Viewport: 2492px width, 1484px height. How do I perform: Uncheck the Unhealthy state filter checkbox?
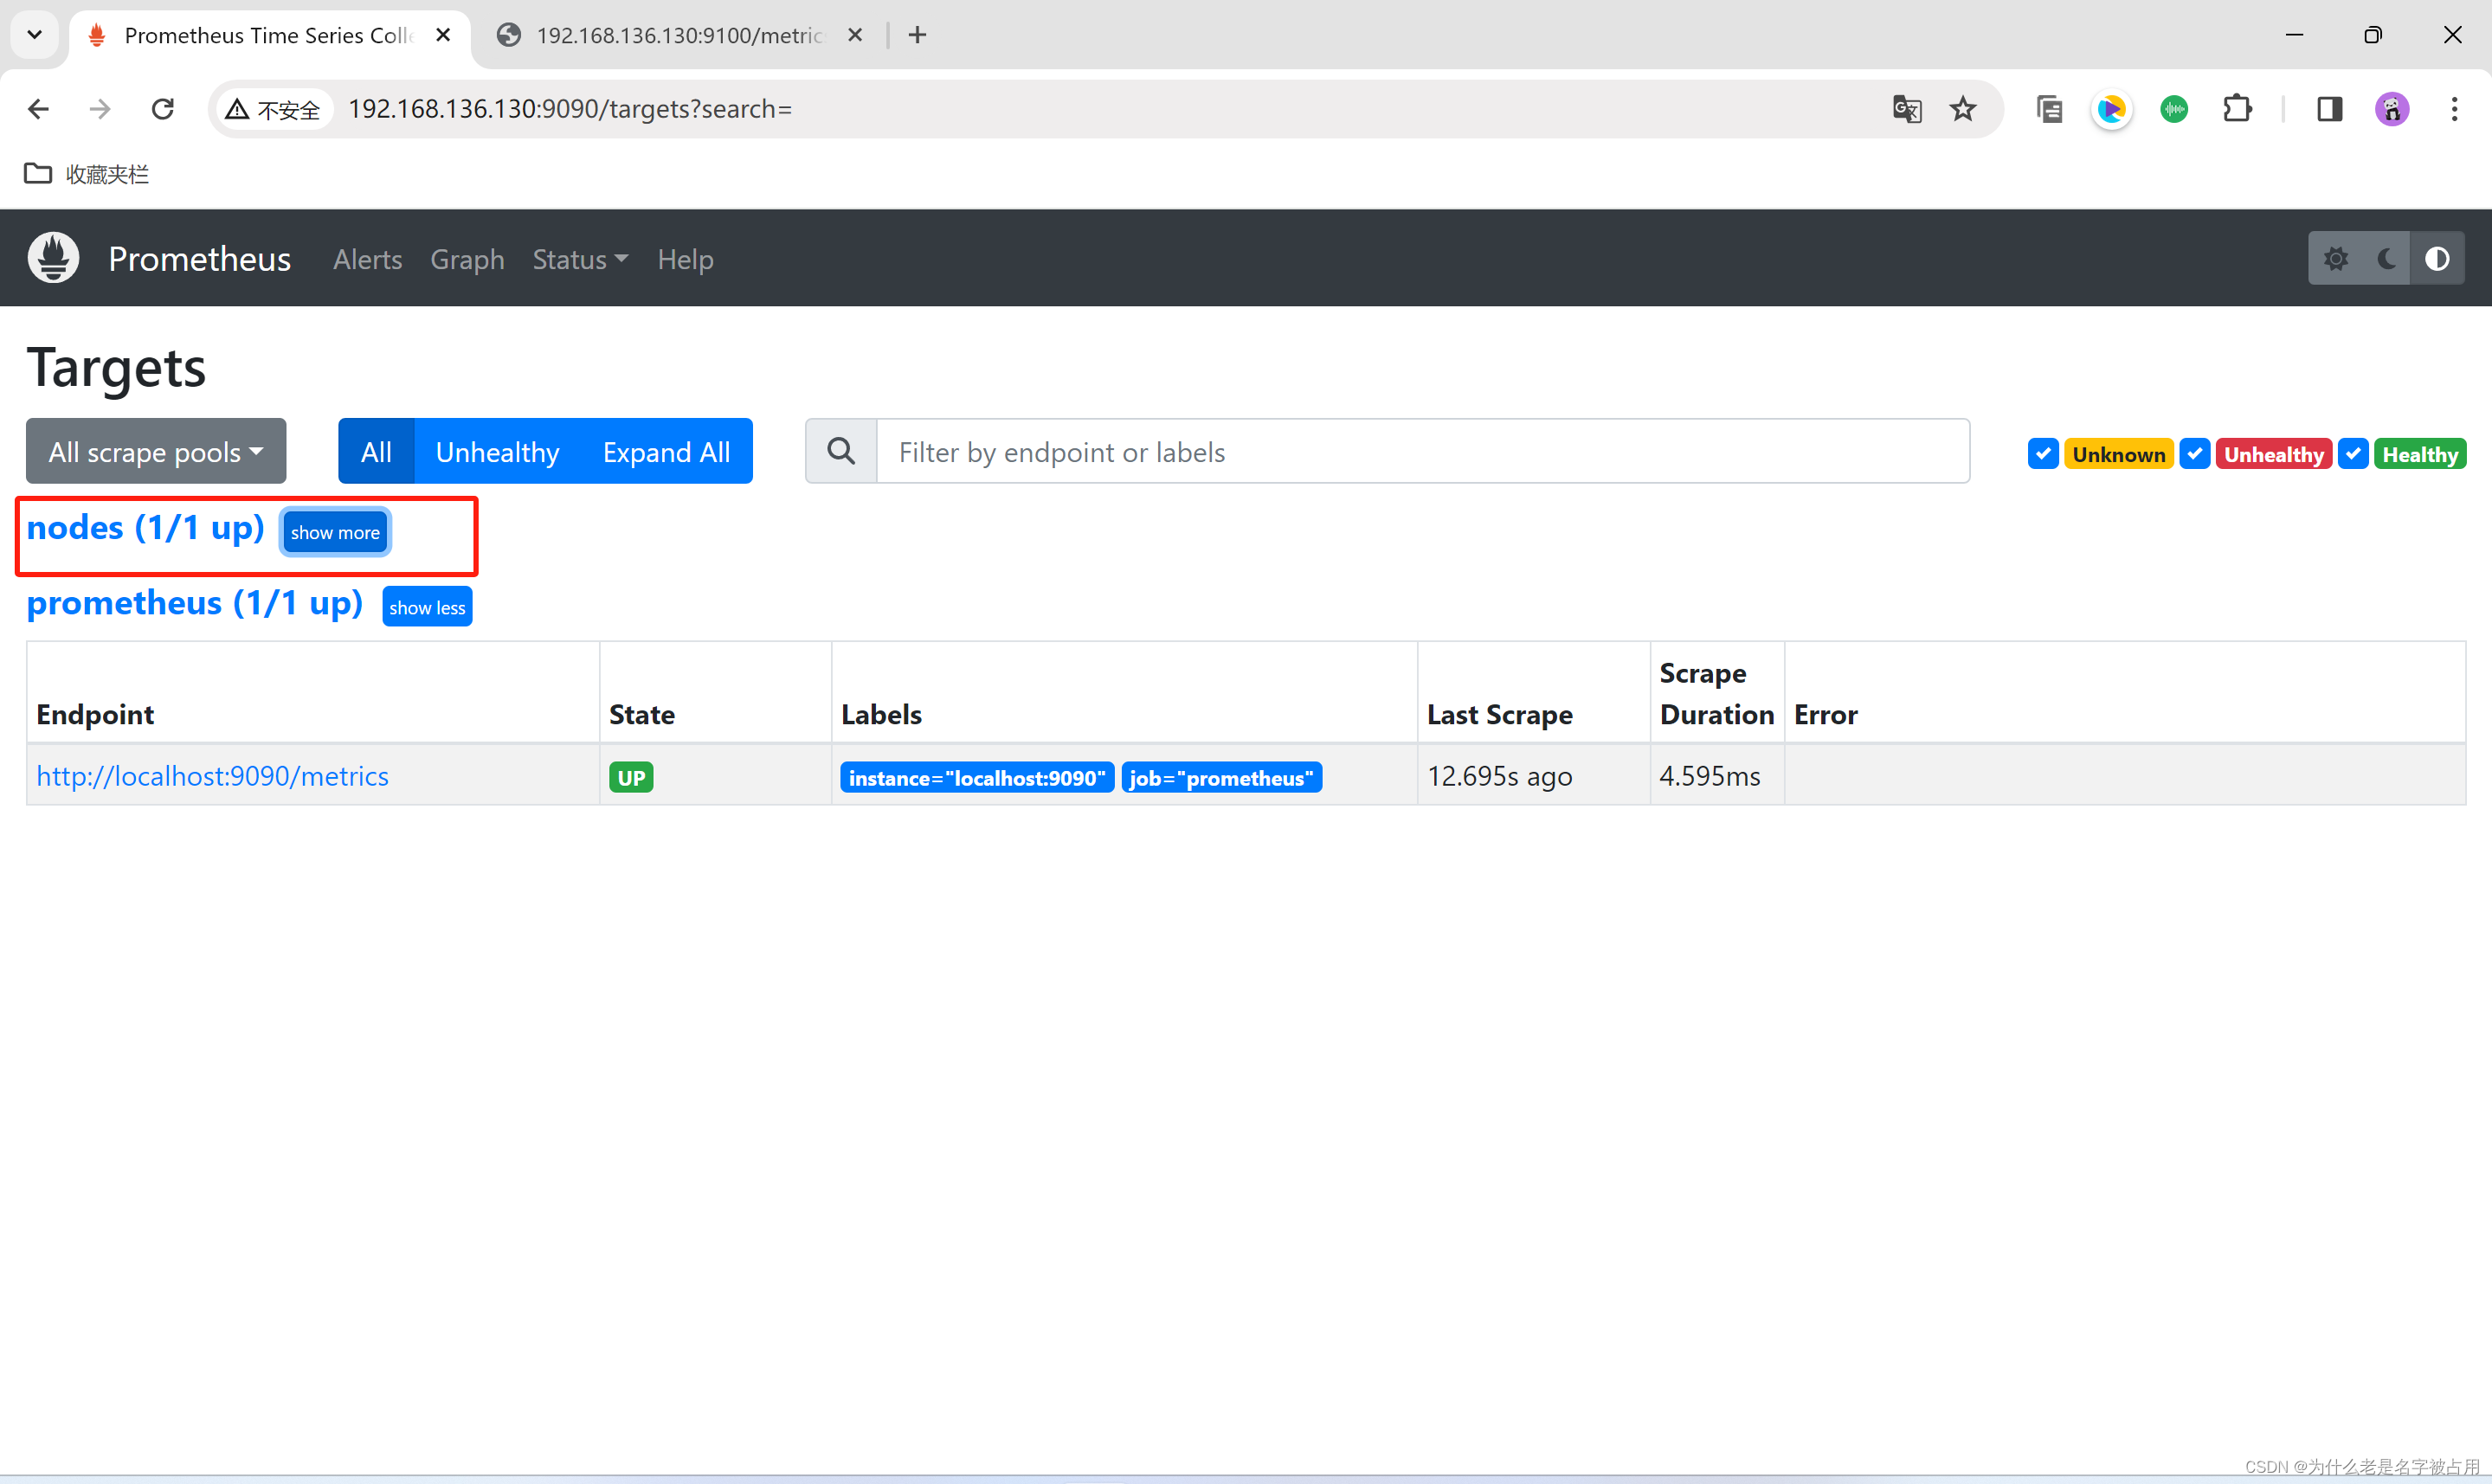coord(2194,454)
